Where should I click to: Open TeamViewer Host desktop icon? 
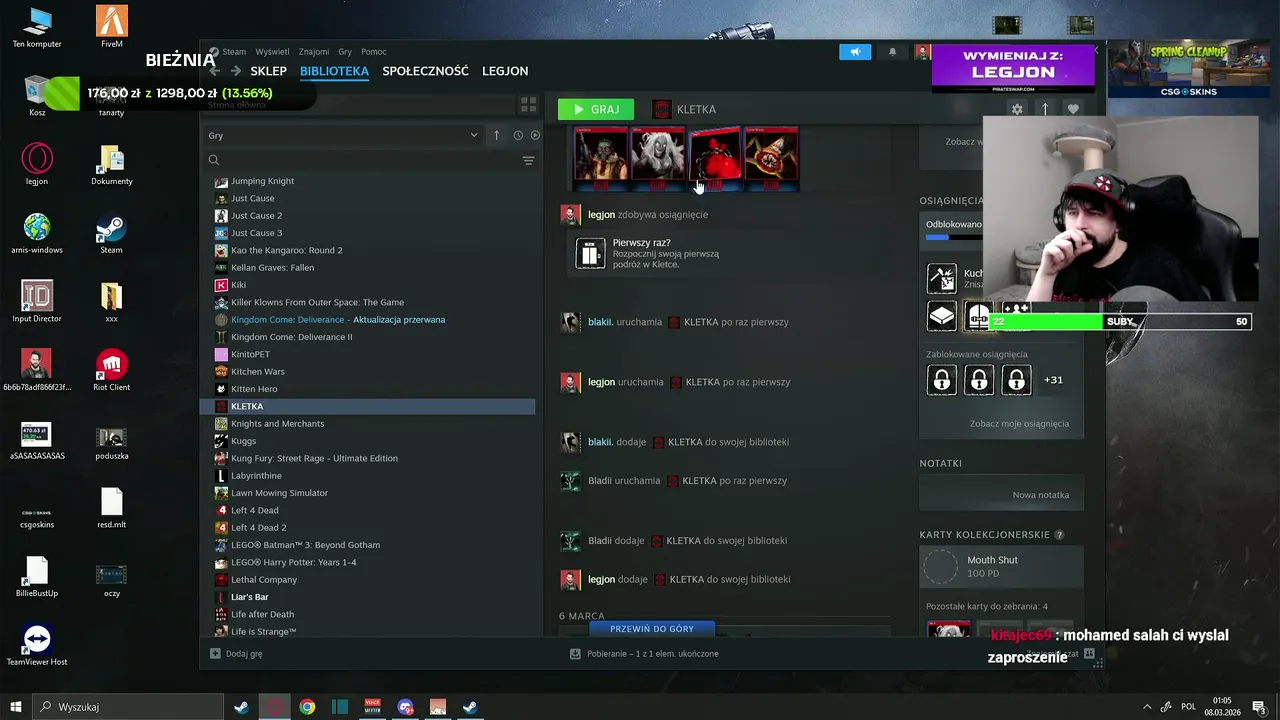pyautogui.click(x=37, y=645)
